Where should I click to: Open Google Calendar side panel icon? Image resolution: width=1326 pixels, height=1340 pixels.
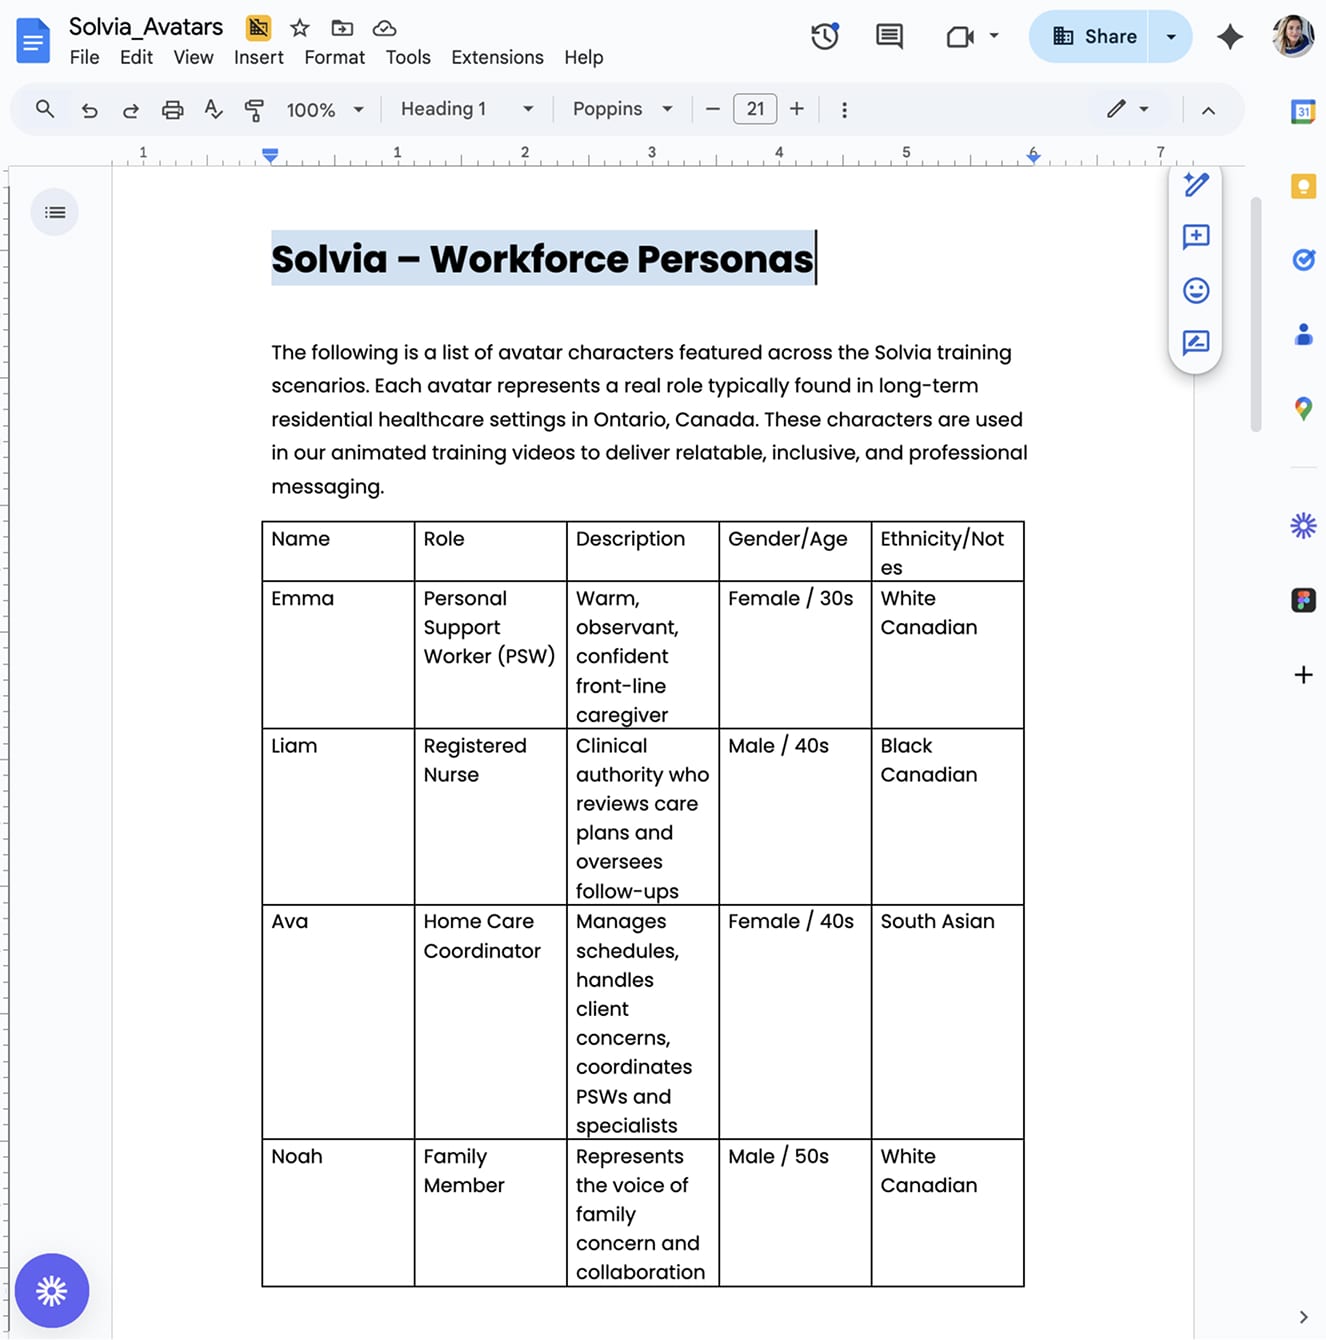click(1303, 112)
